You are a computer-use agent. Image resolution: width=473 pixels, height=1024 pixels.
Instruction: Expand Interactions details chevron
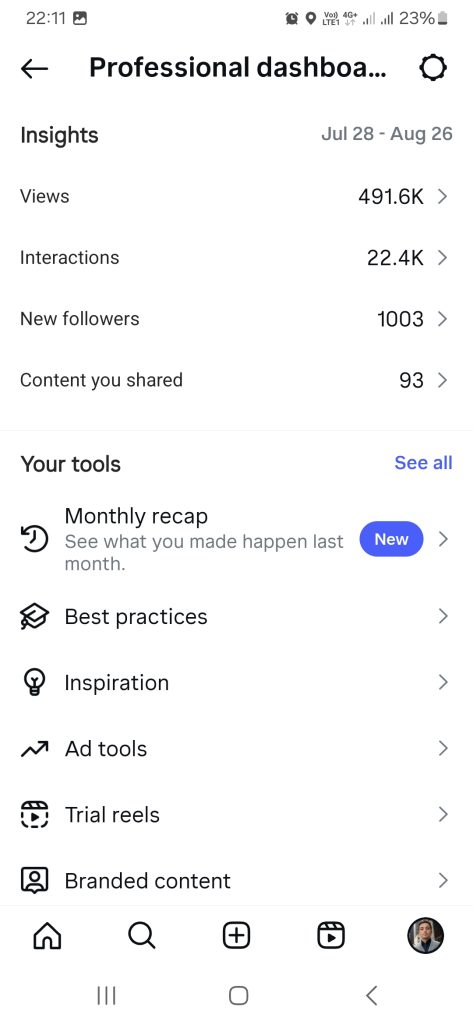pyautogui.click(x=442, y=257)
